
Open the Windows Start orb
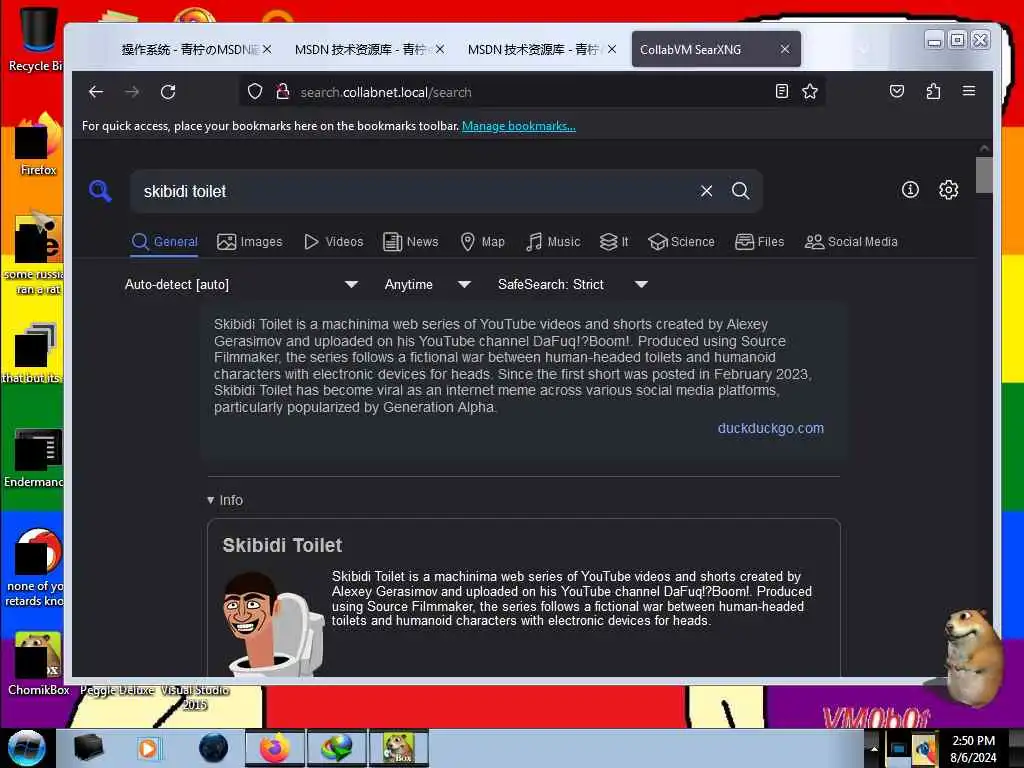point(27,748)
